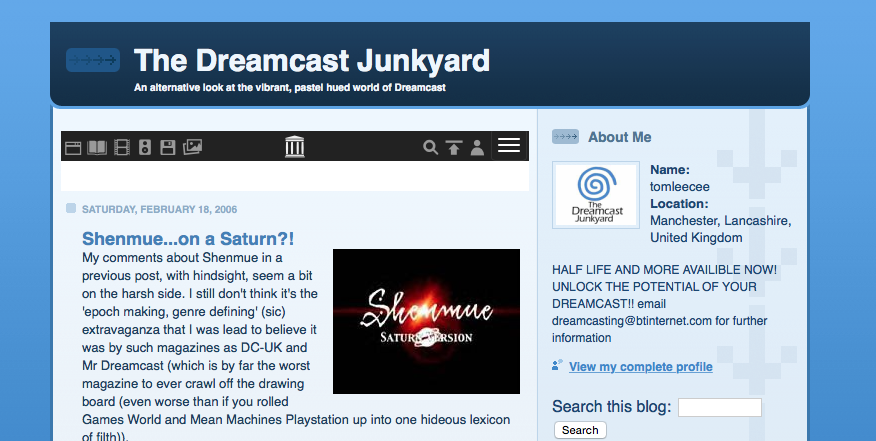
Task: Open the Software floppy disk icon
Action: 168,148
